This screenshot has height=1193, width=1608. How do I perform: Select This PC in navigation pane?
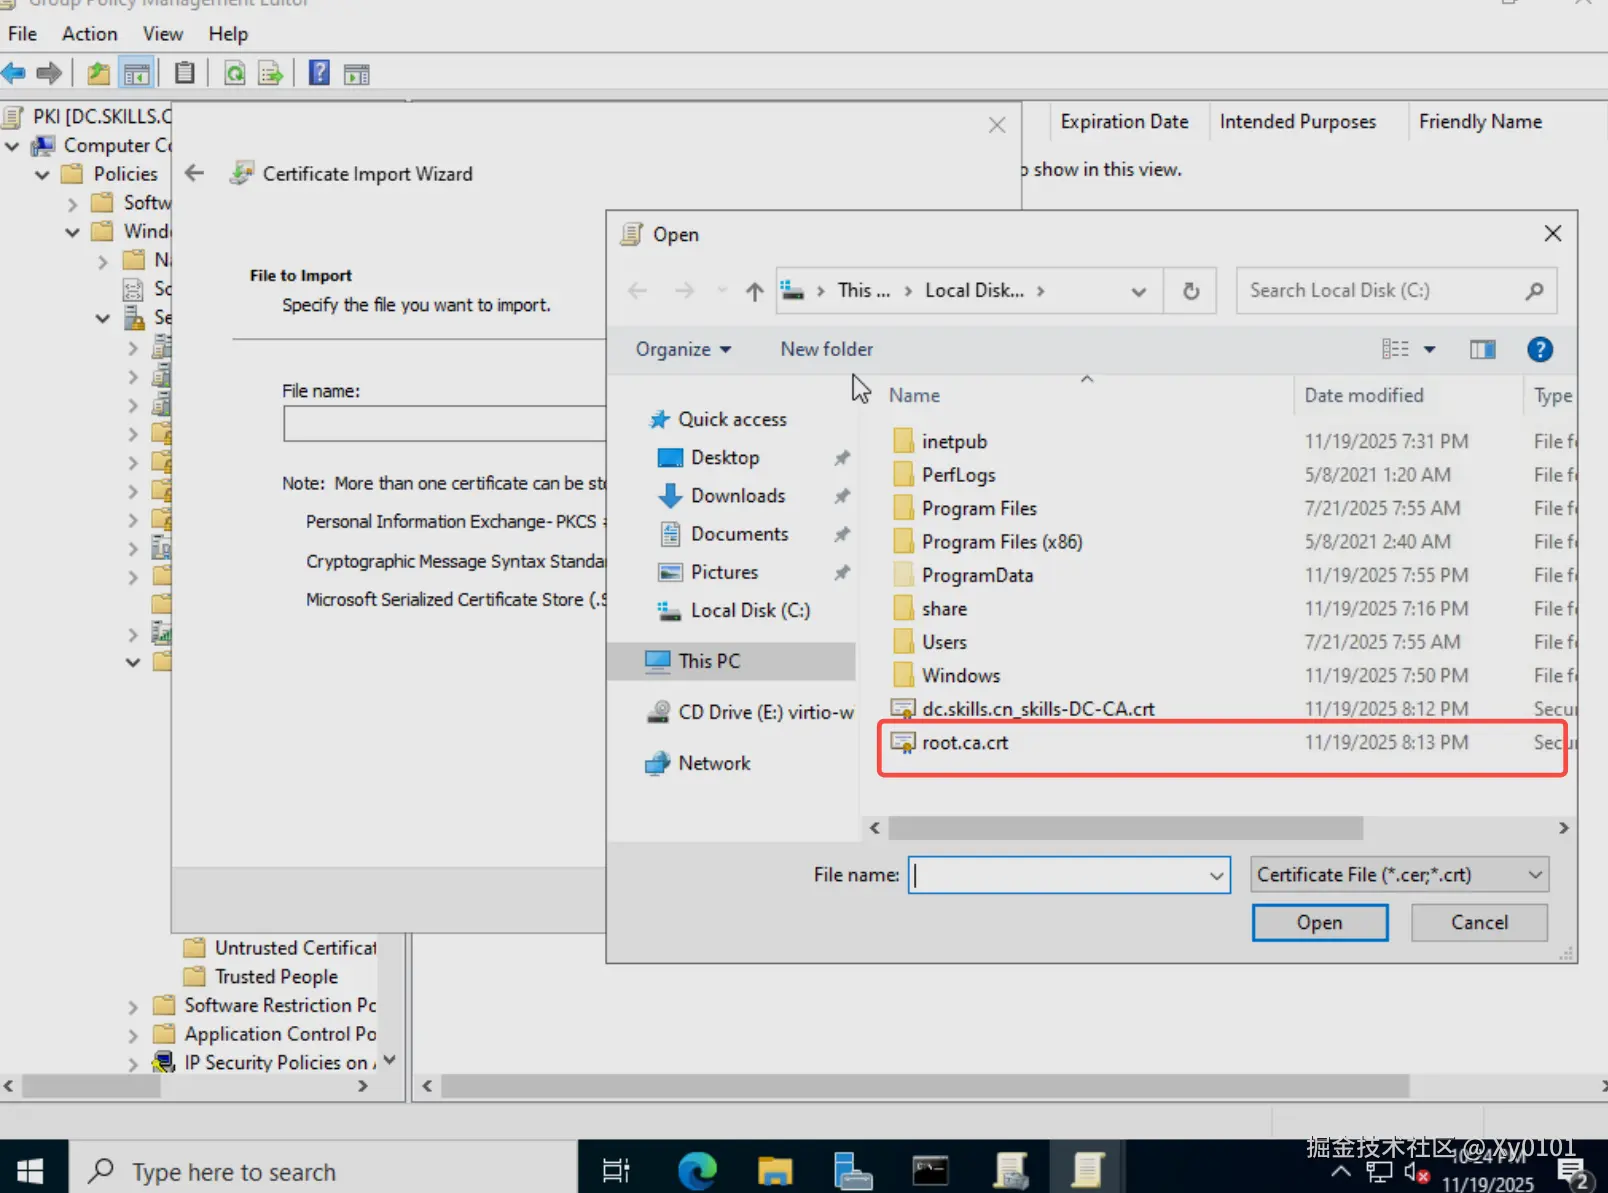(731, 661)
